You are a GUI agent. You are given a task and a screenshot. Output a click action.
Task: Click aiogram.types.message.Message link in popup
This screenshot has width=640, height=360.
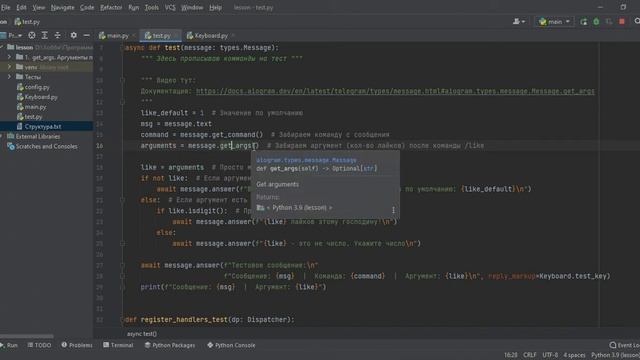point(306,160)
